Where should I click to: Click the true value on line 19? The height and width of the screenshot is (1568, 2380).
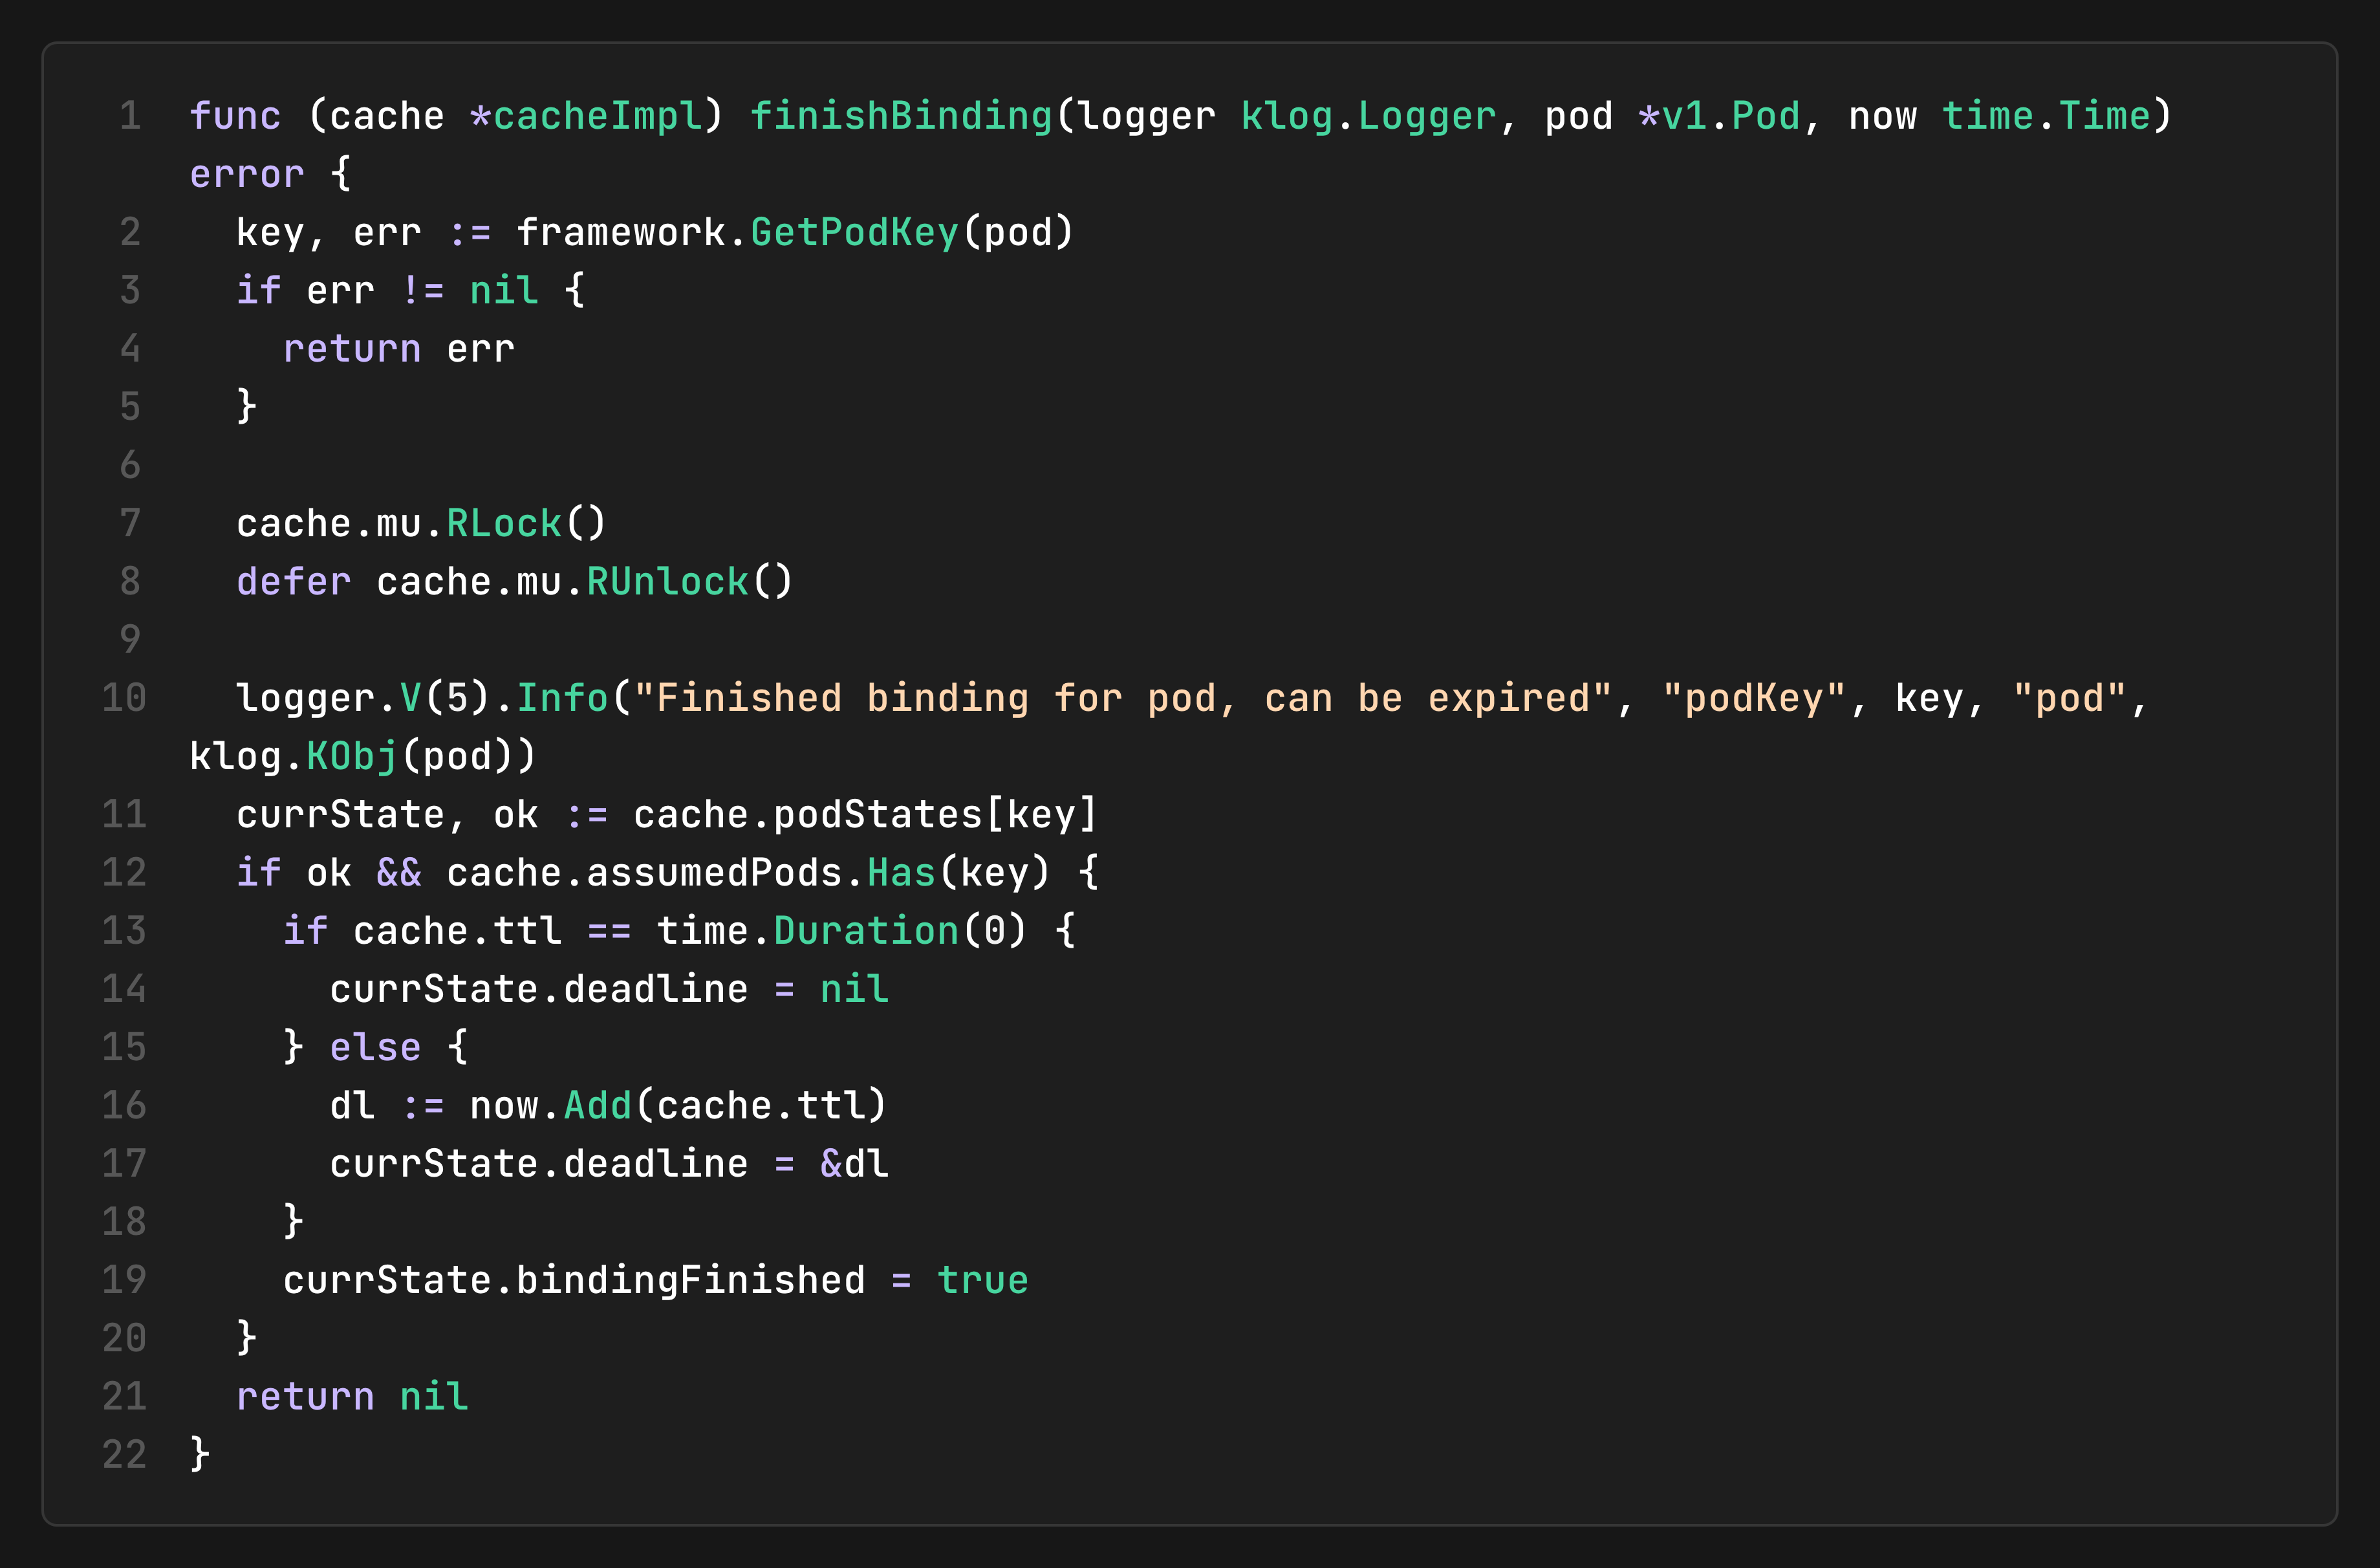click(982, 1280)
